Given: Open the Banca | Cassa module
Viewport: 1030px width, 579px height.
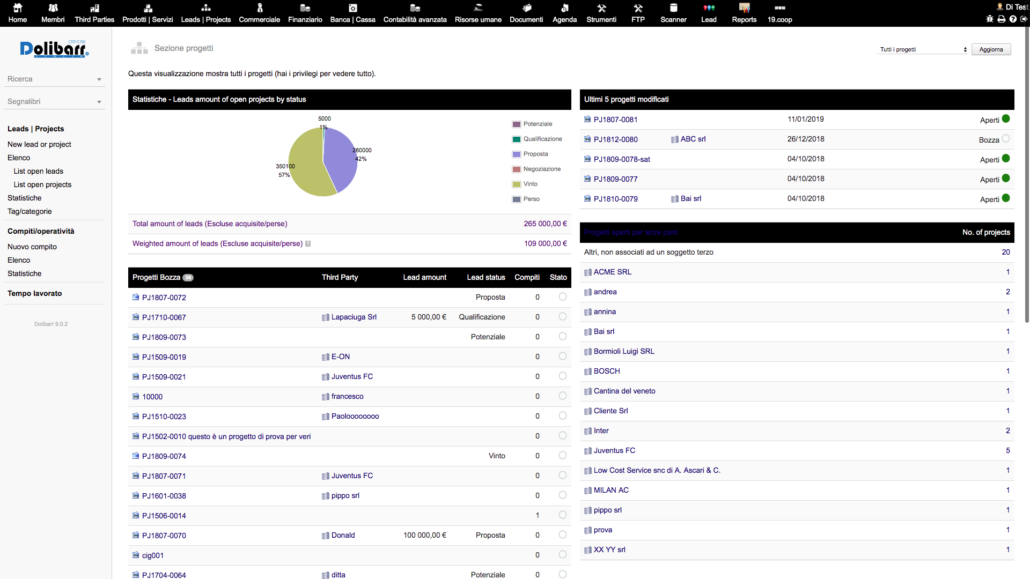Looking at the screenshot, I should (x=352, y=9).
